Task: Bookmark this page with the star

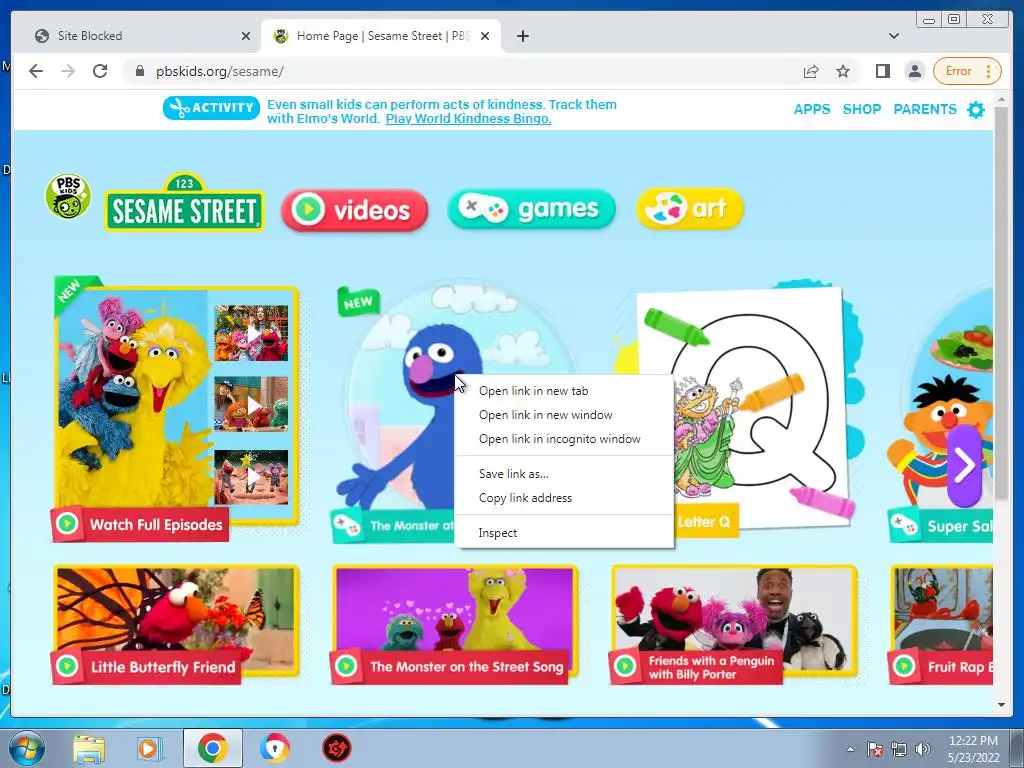Action: [843, 71]
